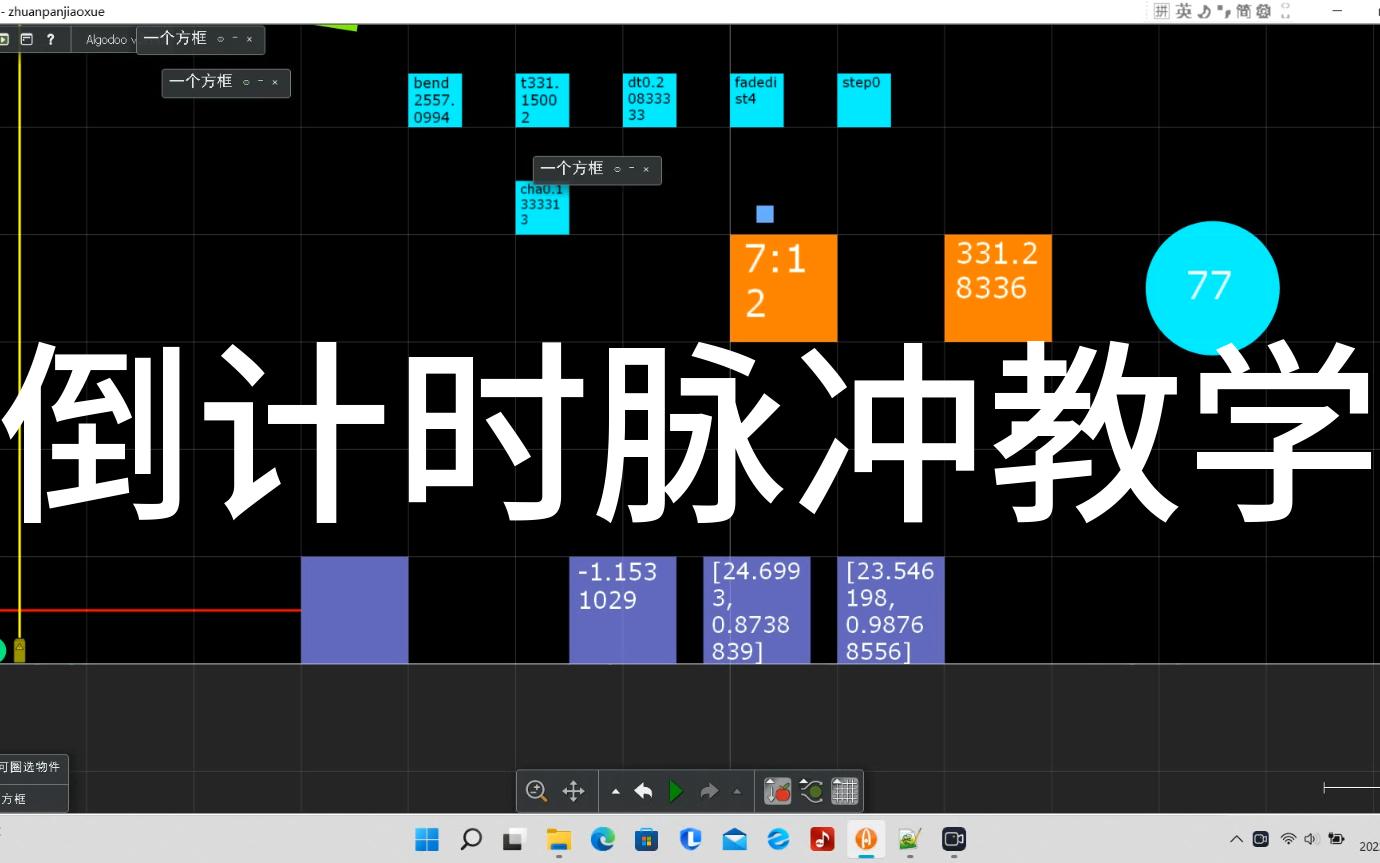Open Help via the question mark icon

50,39
